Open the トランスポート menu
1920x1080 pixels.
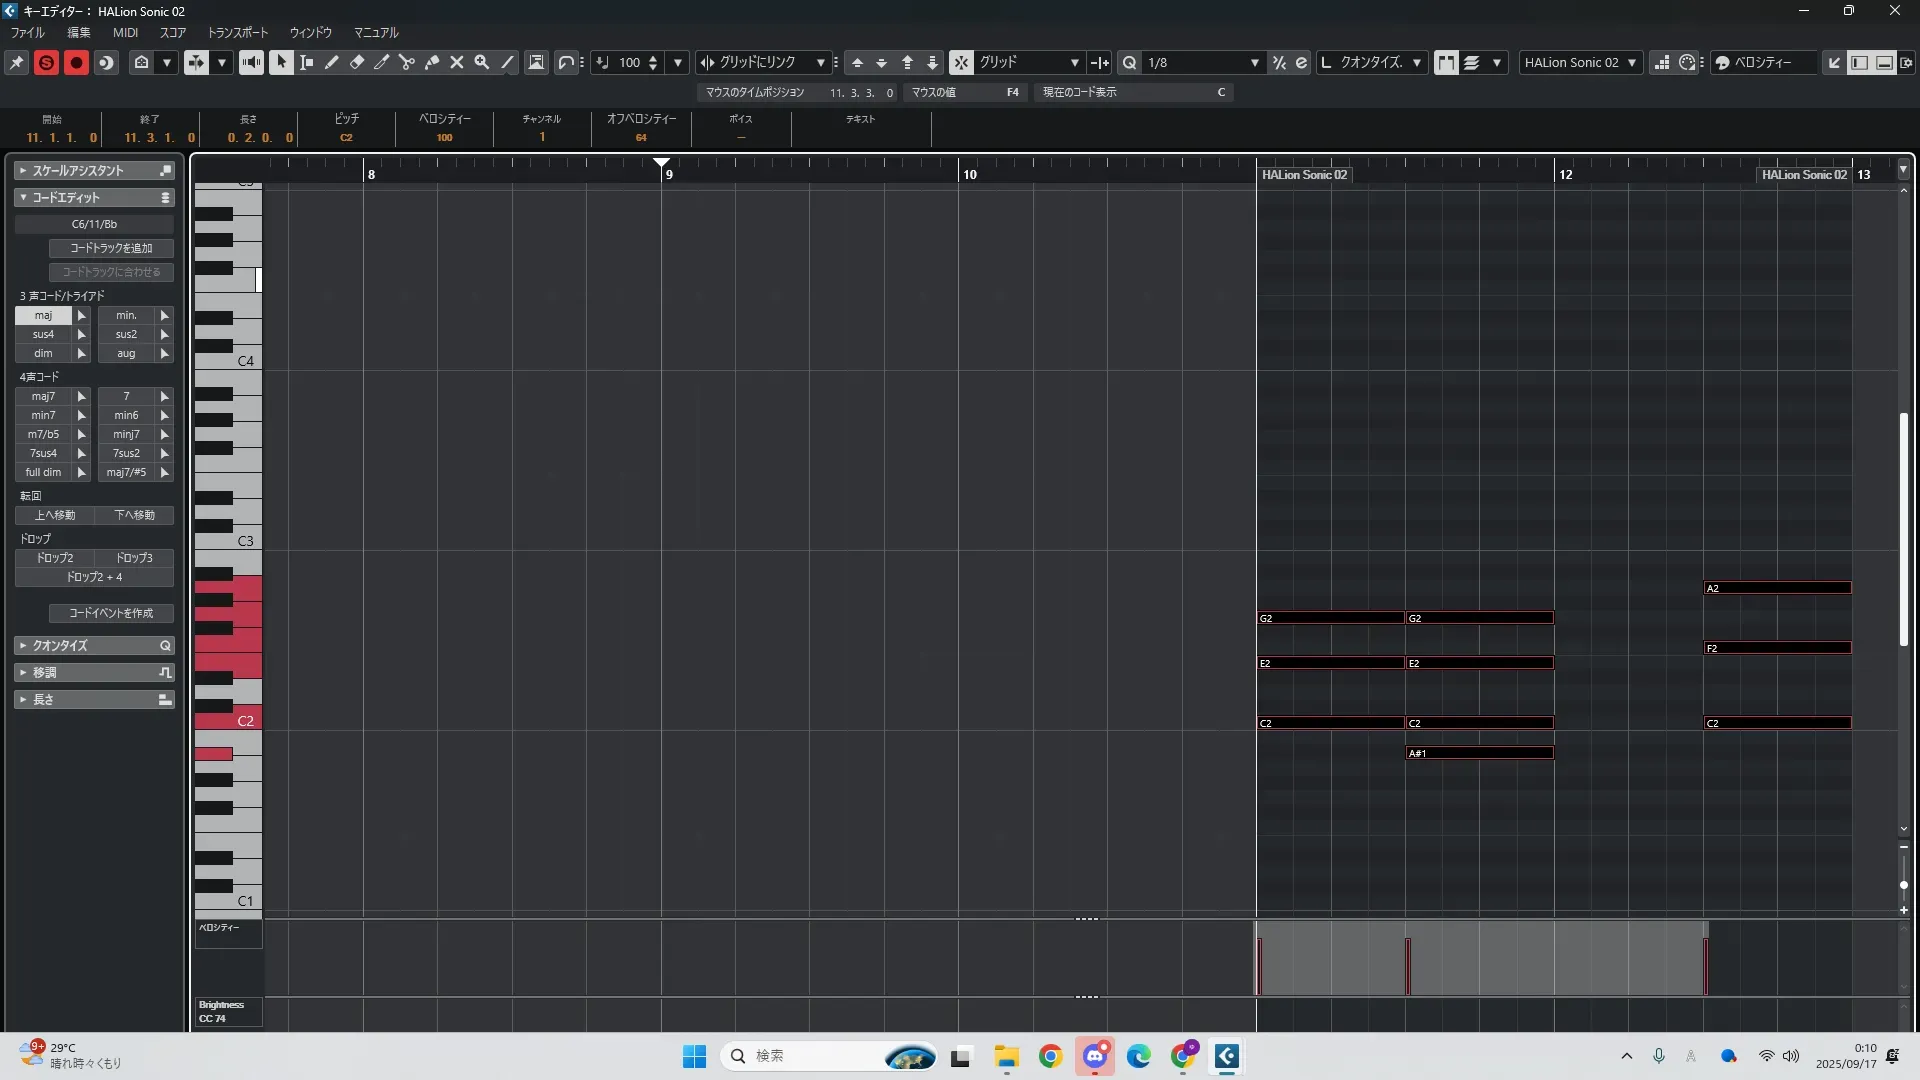coord(238,32)
